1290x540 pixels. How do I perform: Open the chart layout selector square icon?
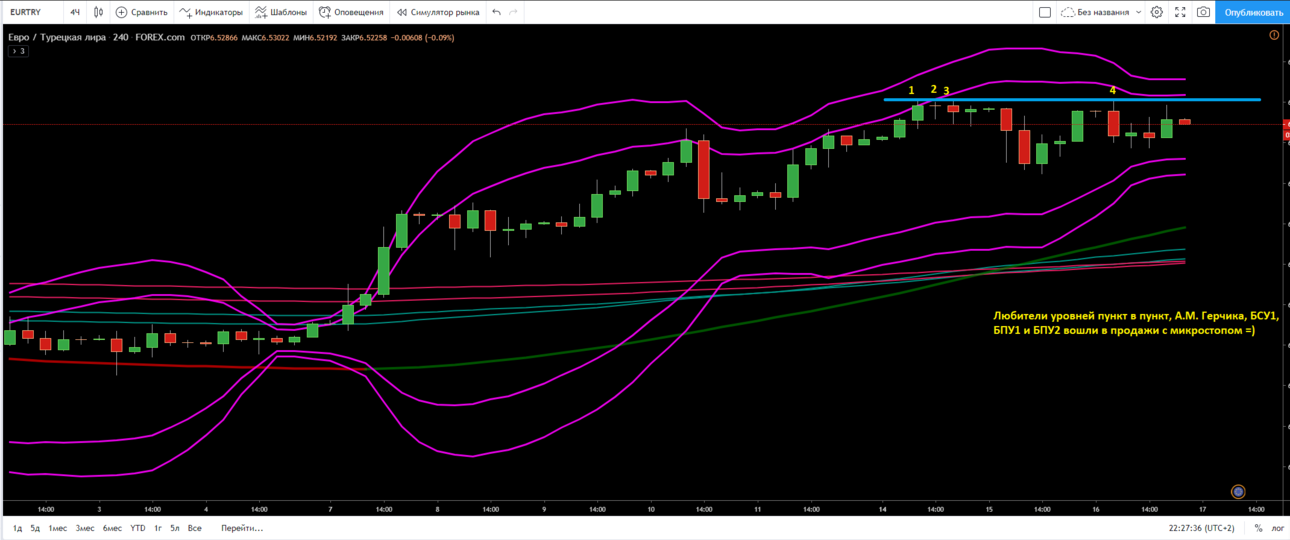coord(1045,12)
